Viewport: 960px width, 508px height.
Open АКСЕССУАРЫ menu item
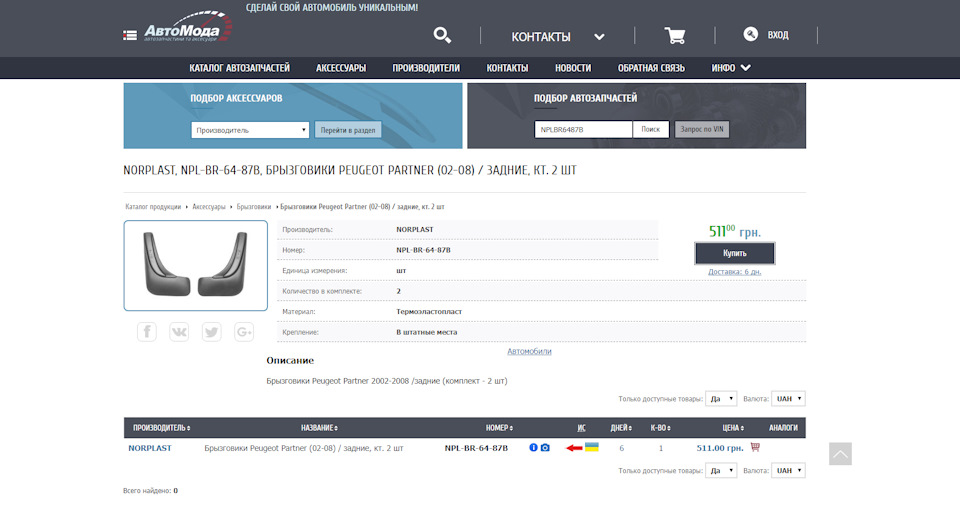[341, 68]
